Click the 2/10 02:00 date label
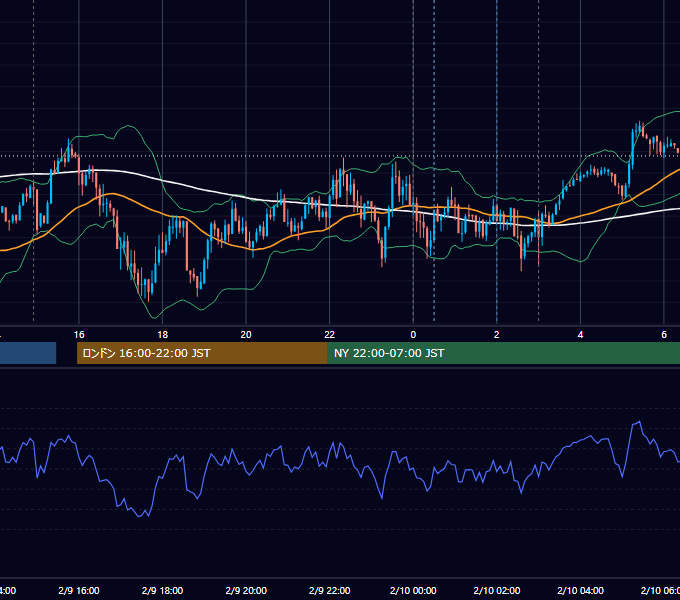This screenshot has width=680, height=600. (497, 590)
